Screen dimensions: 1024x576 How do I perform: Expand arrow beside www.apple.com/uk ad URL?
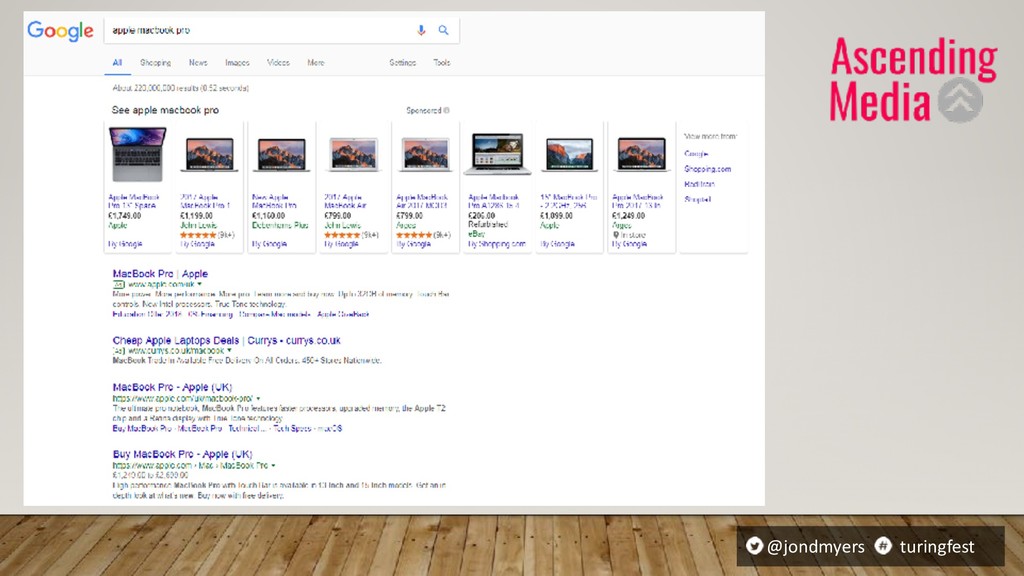pyautogui.click(x=200, y=285)
